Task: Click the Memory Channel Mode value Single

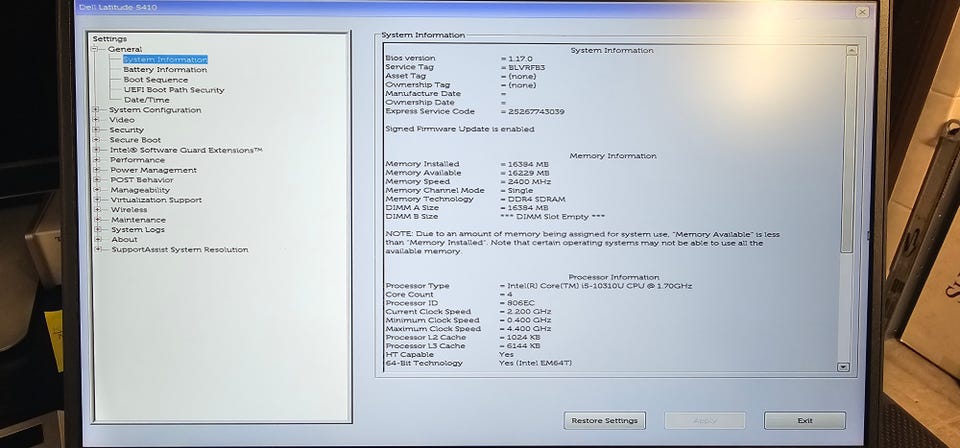Action: point(520,190)
